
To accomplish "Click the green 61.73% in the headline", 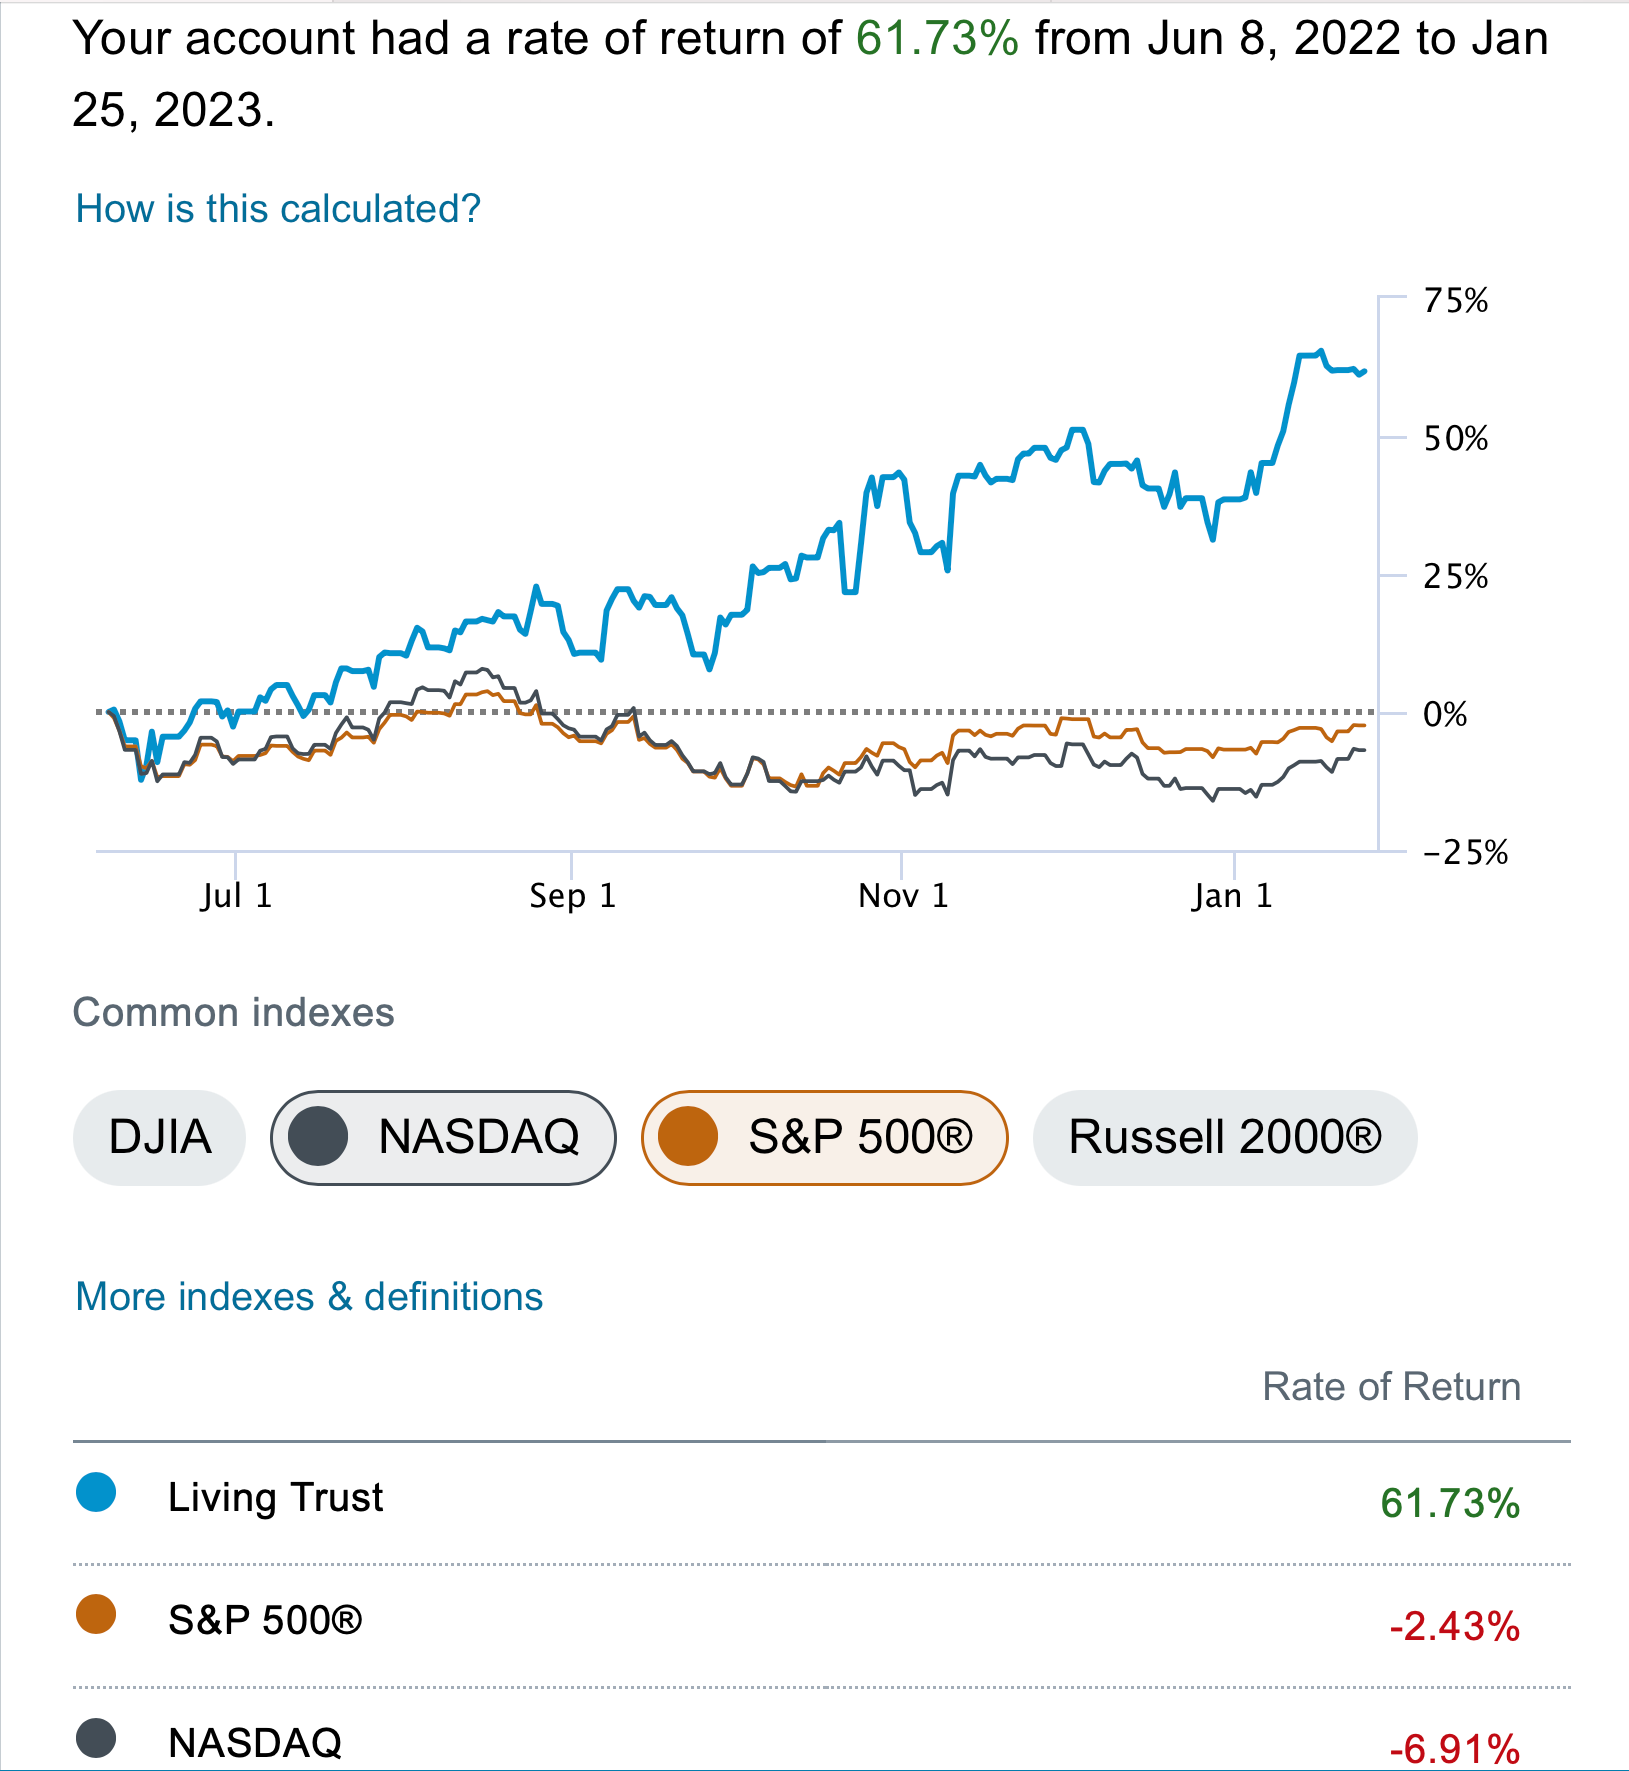I will tap(937, 38).
